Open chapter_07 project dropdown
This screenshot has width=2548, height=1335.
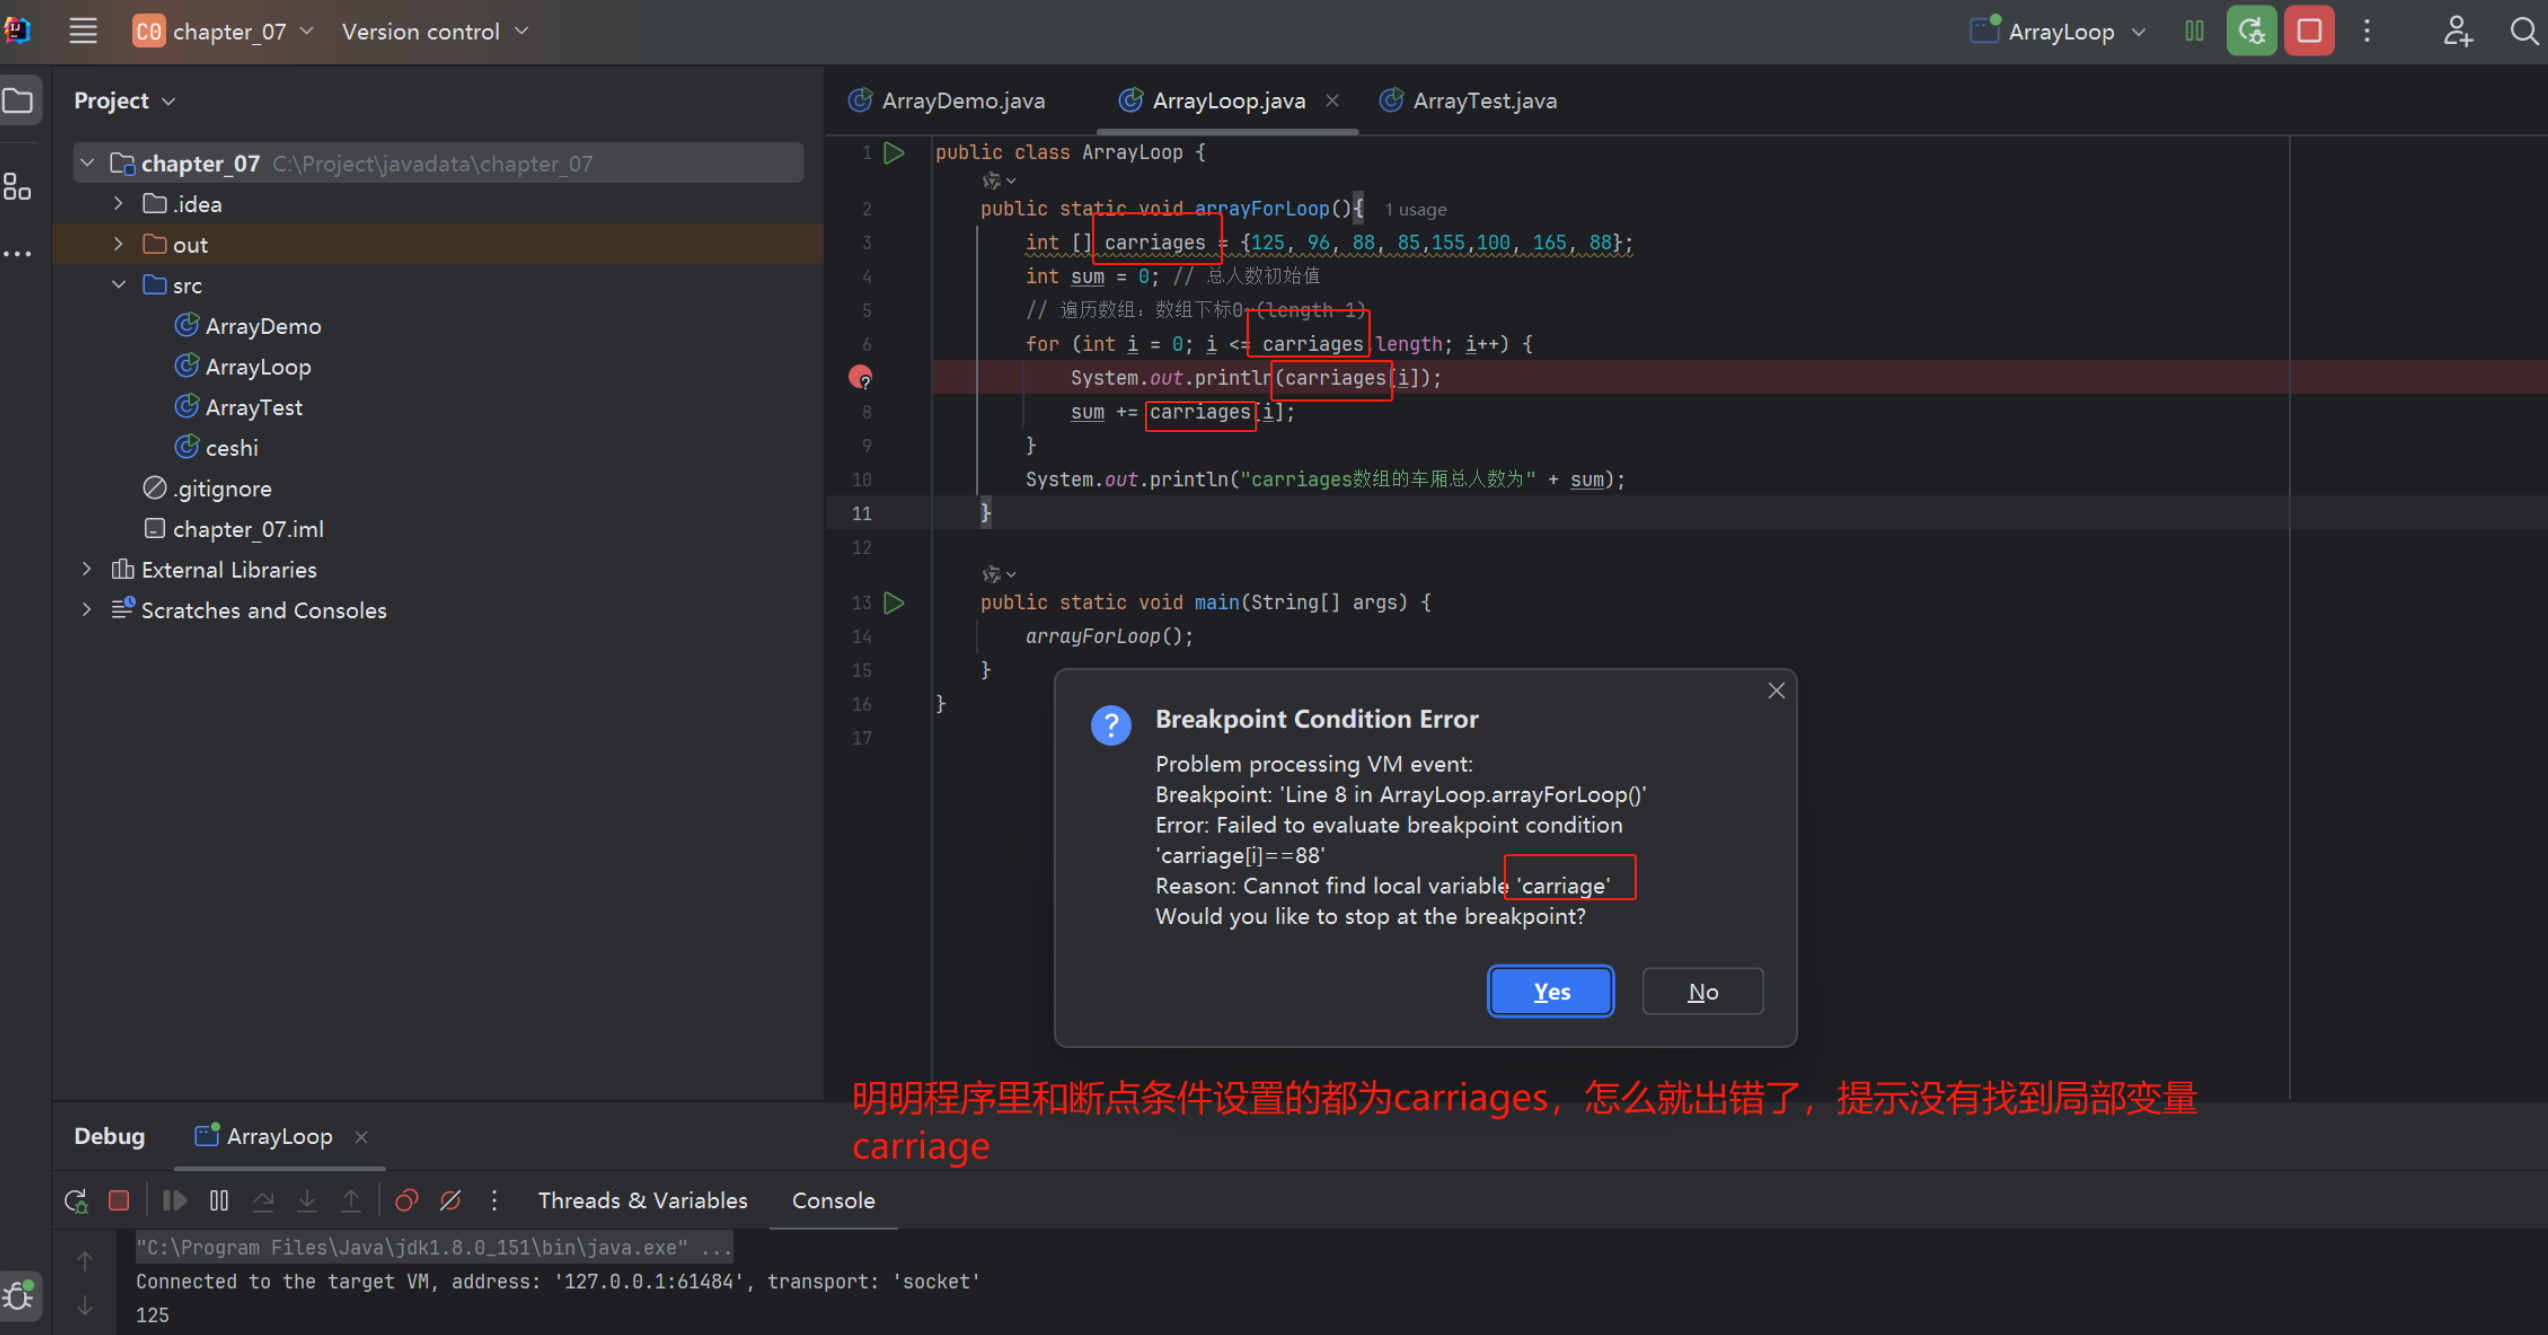224,31
